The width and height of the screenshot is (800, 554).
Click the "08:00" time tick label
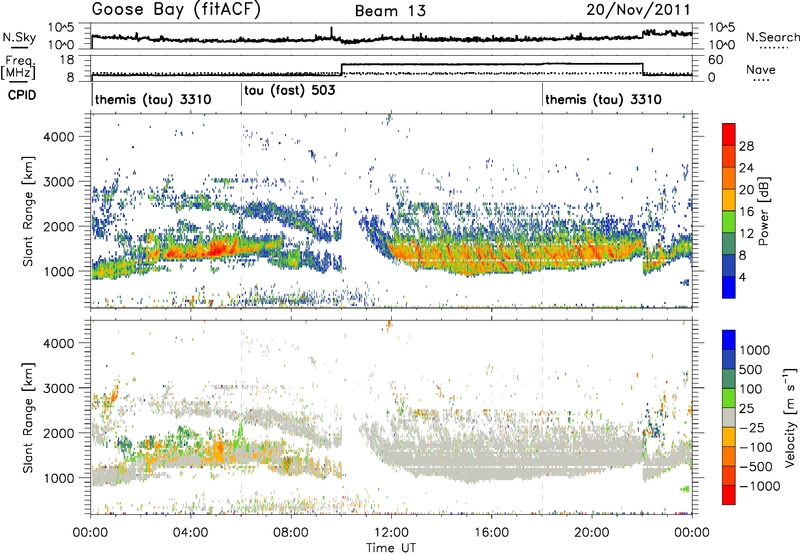[x=291, y=533]
